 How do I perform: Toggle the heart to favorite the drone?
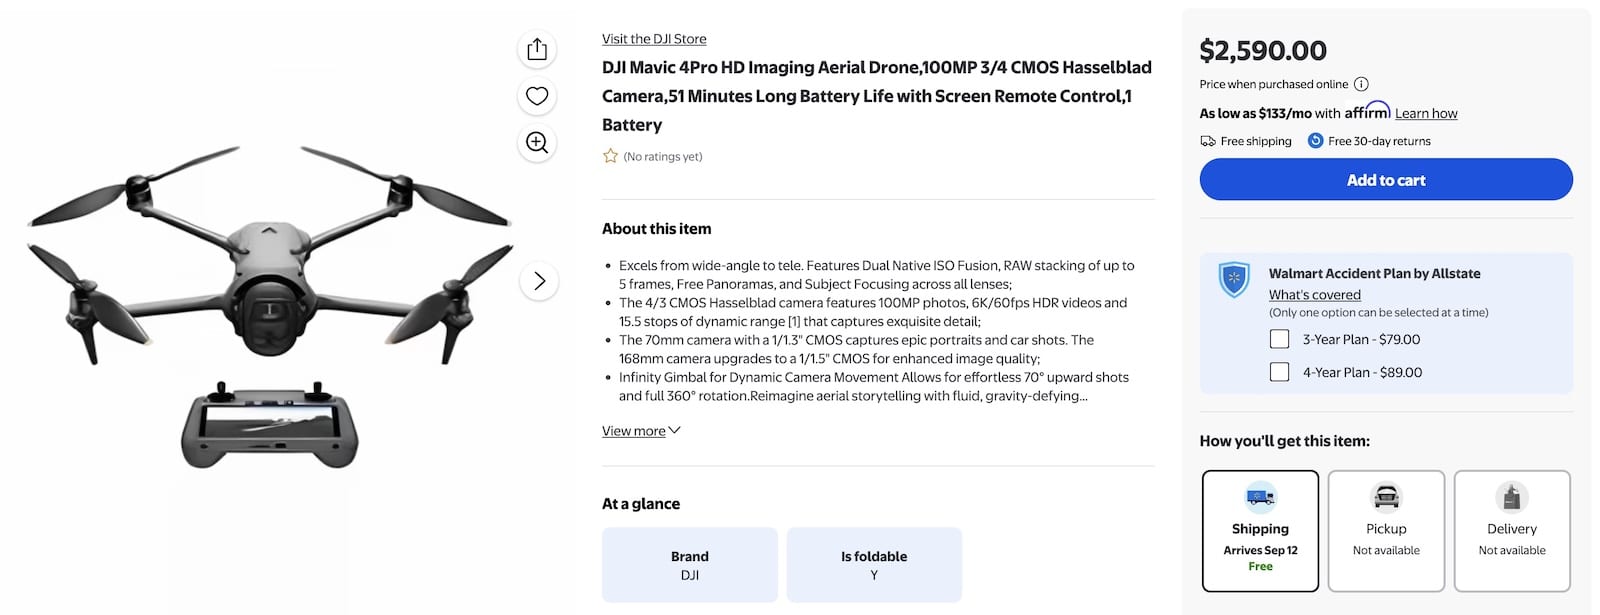coord(537,96)
